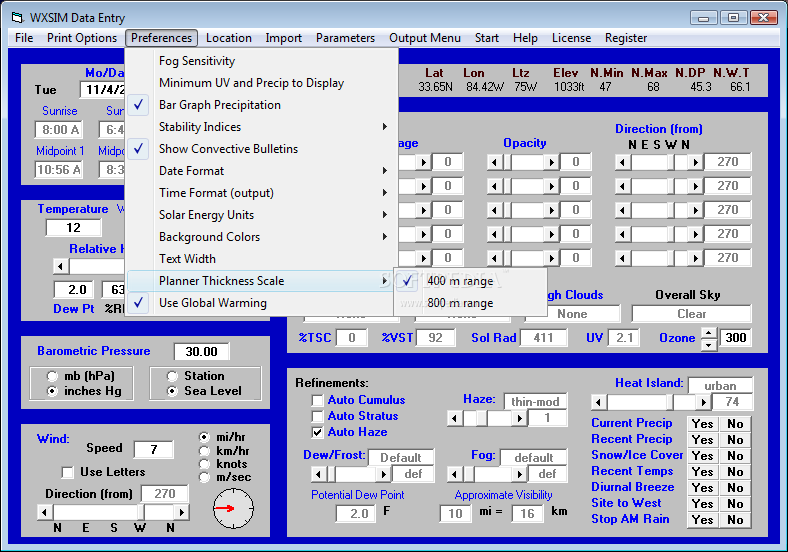Choose 800 m range option
The height and width of the screenshot is (552, 788).
(x=470, y=303)
